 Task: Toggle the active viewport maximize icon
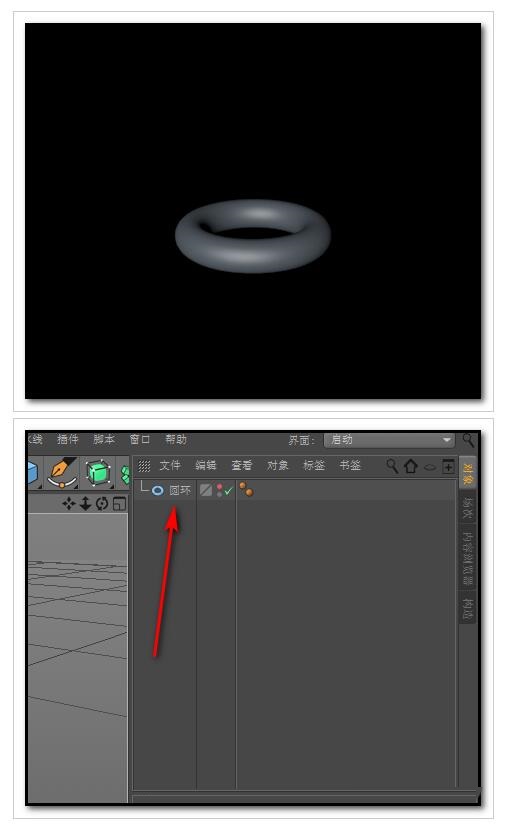(x=119, y=503)
